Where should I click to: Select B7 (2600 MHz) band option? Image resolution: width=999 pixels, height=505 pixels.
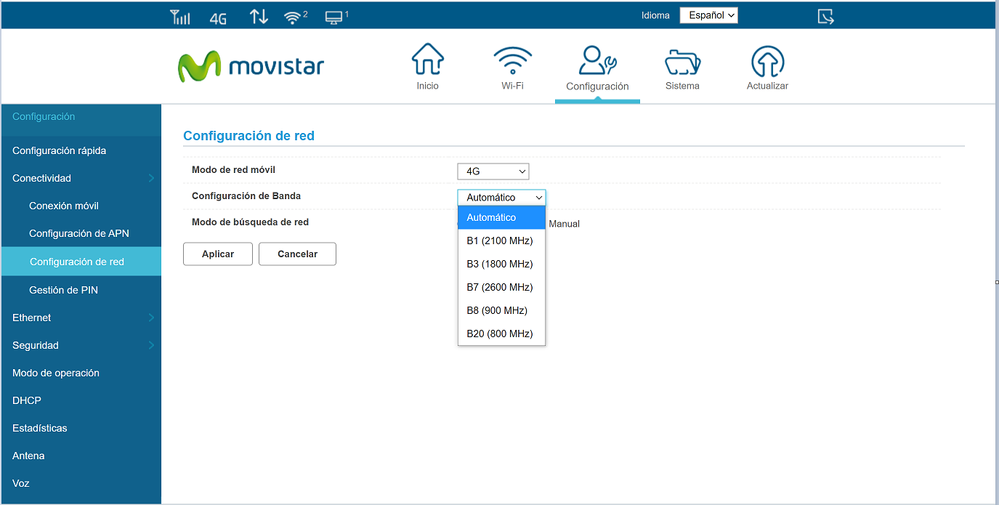coord(500,287)
